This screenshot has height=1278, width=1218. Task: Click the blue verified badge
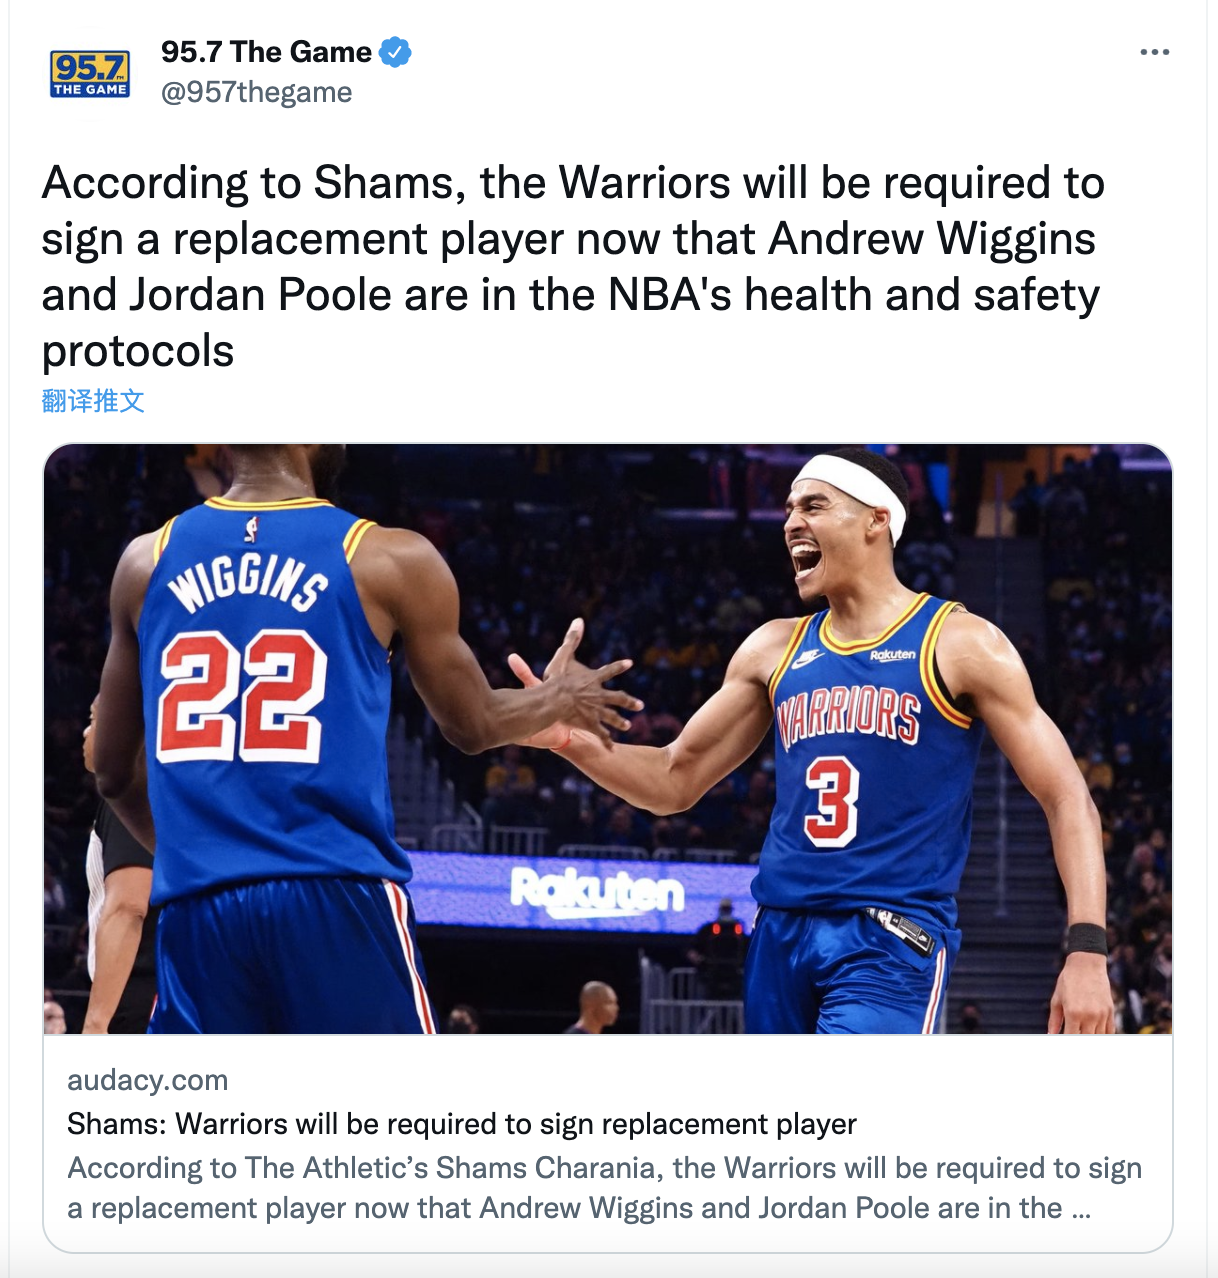tap(396, 52)
